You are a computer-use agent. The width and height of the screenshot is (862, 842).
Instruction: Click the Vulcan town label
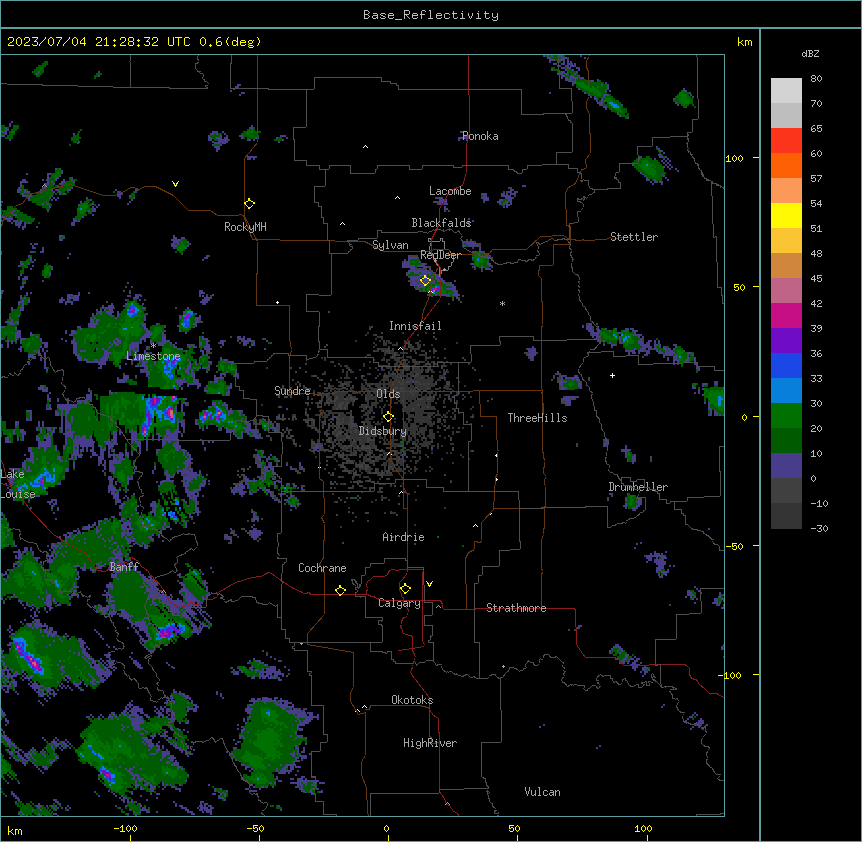[x=542, y=792]
